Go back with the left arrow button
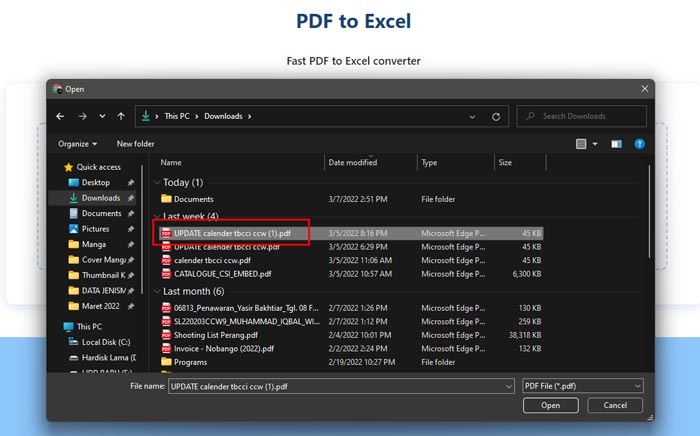This screenshot has width=700, height=436. coord(60,116)
